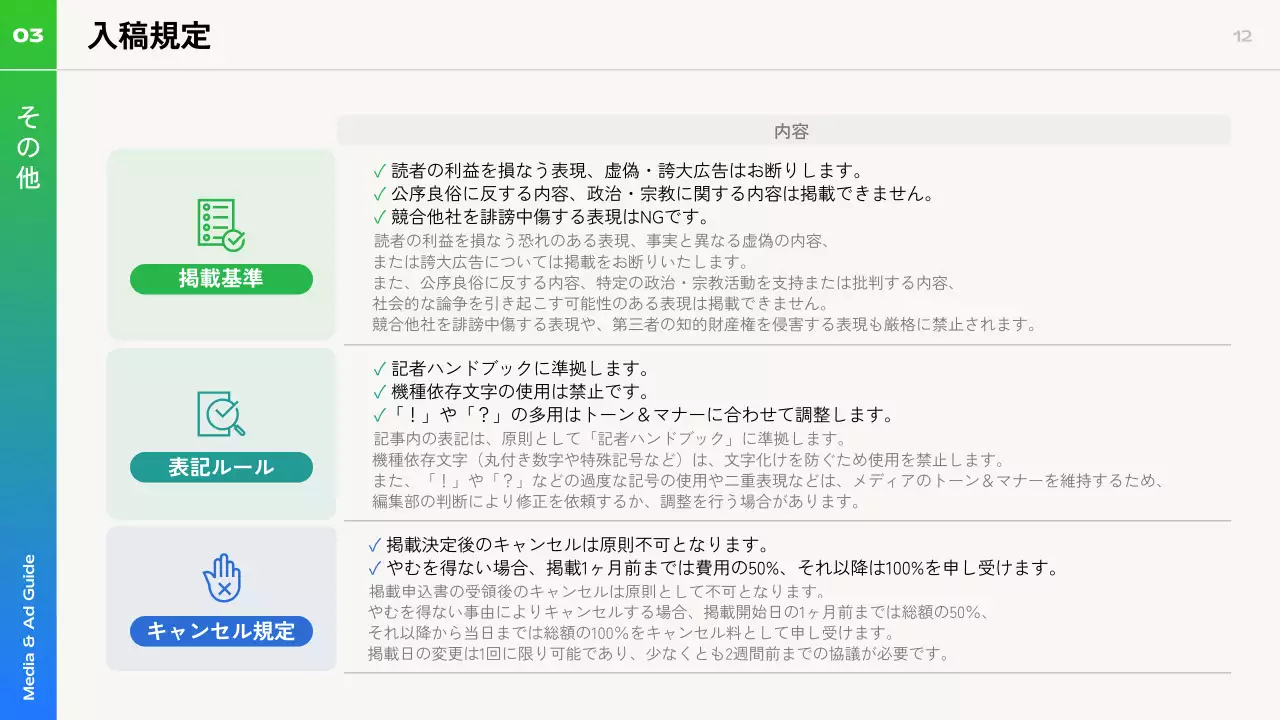
Task: Click the checkmark before 掲載決定後のキャンセル
Action: (x=374, y=545)
